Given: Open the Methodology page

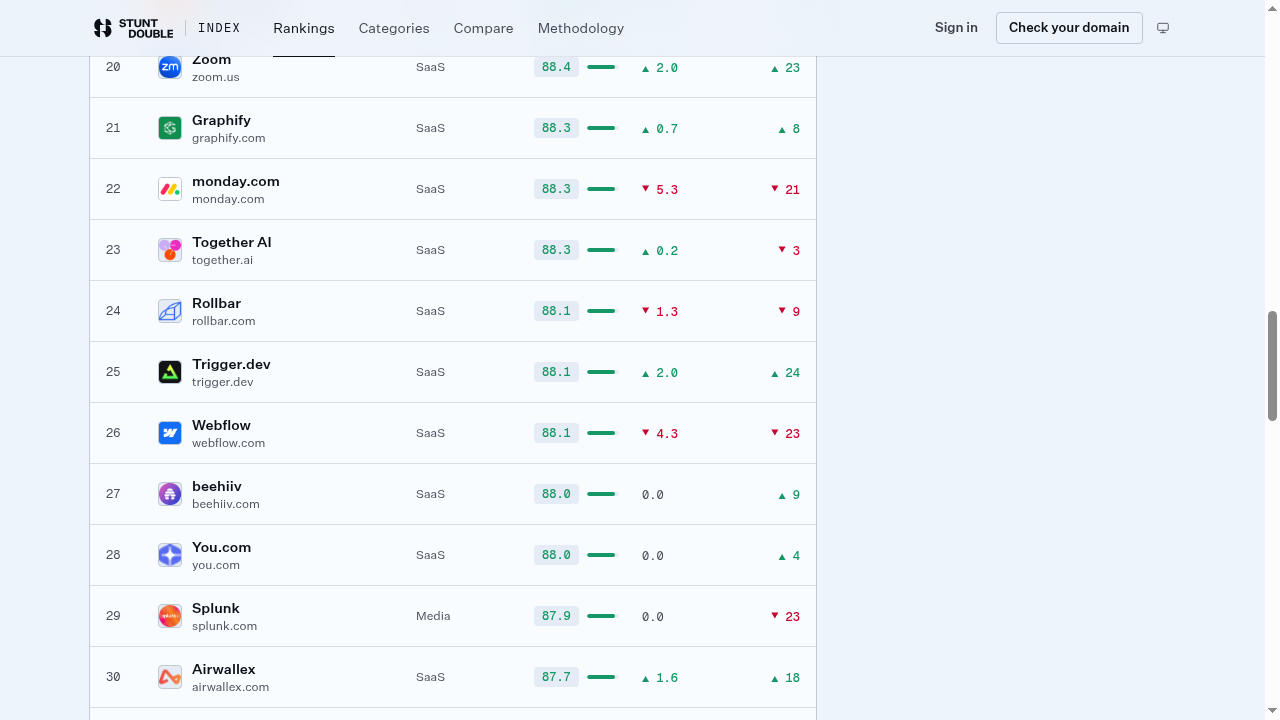Looking at the screenshot, I should click(581, 28).
